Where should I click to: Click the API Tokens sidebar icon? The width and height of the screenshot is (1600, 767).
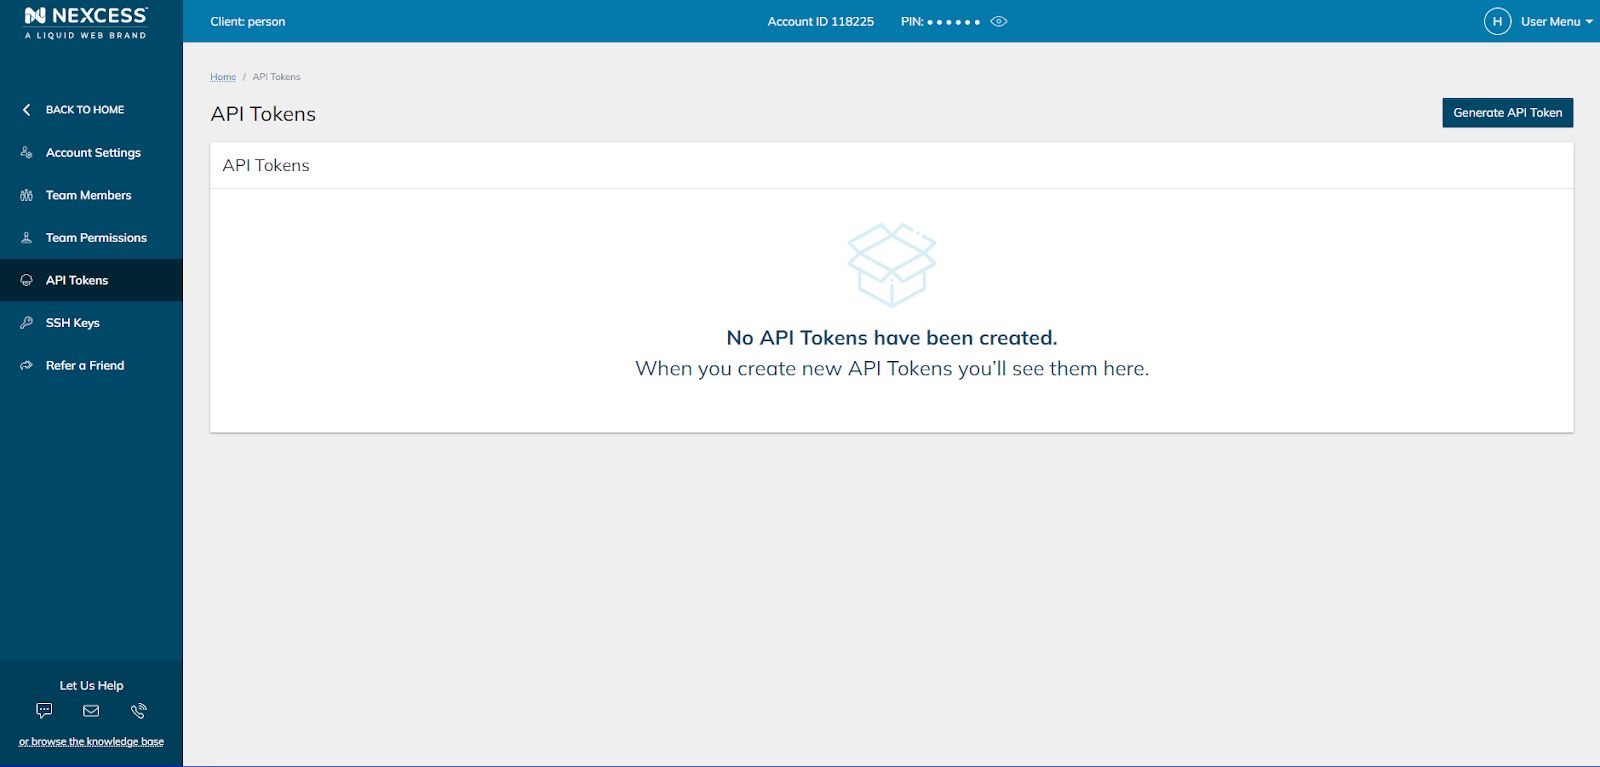tap(27, 281)
